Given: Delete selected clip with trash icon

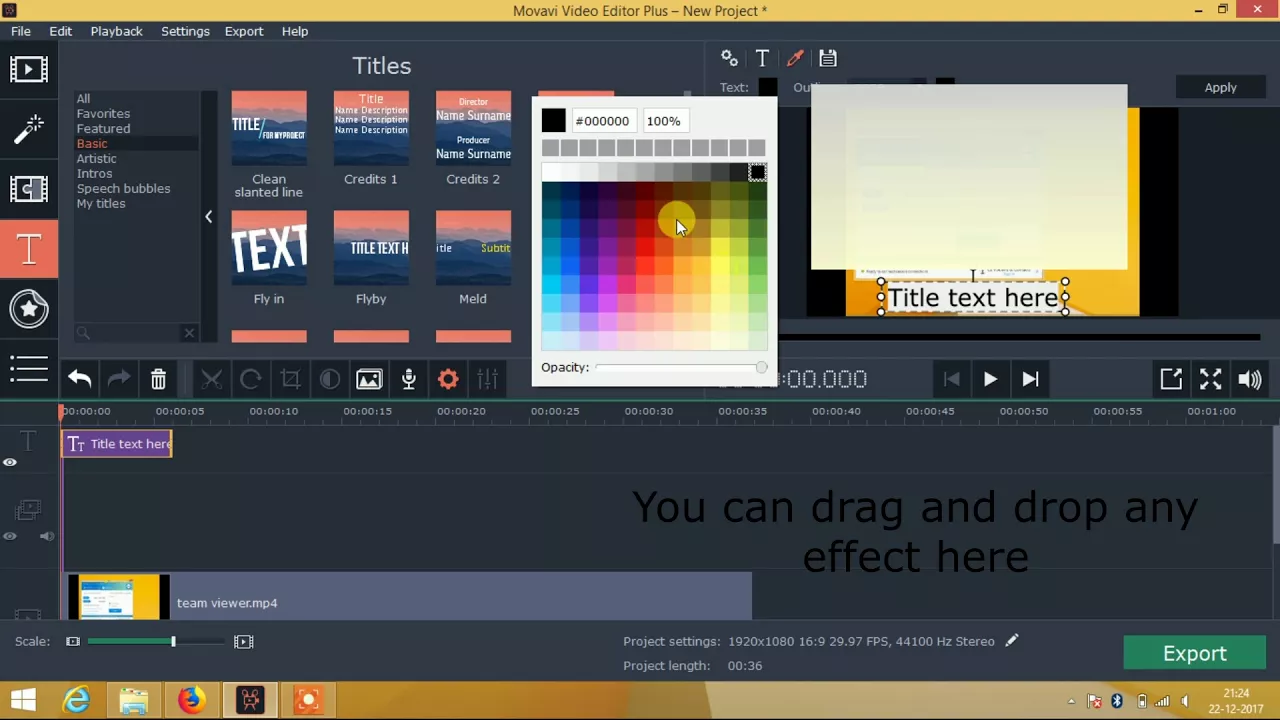Looking at the screenshot, I should click(158, 379).
